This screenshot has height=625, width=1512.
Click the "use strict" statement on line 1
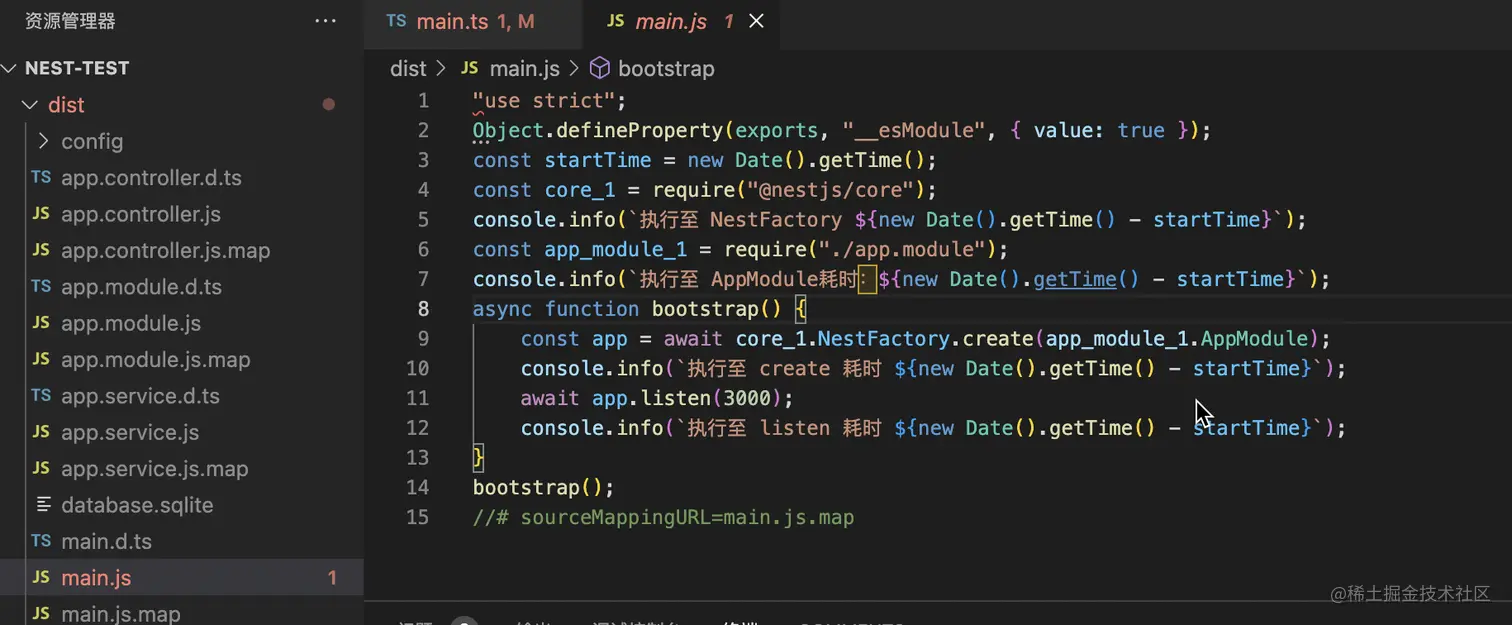549,100
